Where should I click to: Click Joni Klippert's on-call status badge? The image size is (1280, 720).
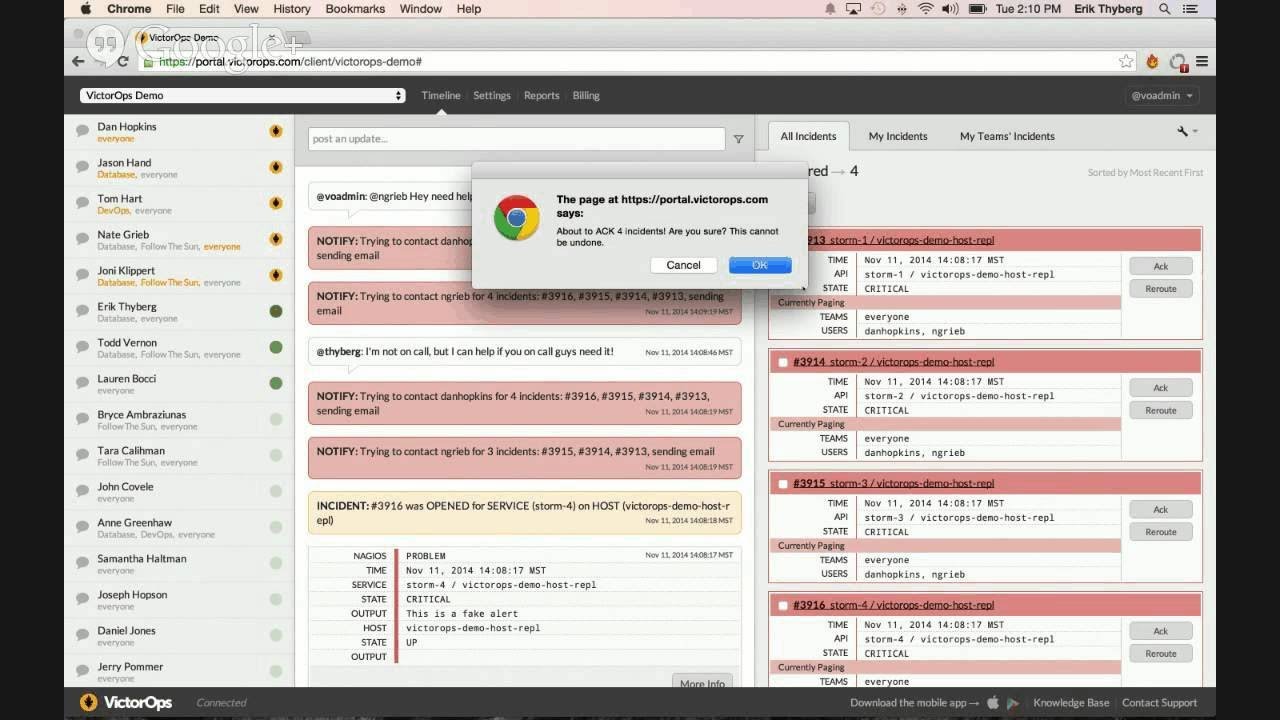(x=276, y=275)
